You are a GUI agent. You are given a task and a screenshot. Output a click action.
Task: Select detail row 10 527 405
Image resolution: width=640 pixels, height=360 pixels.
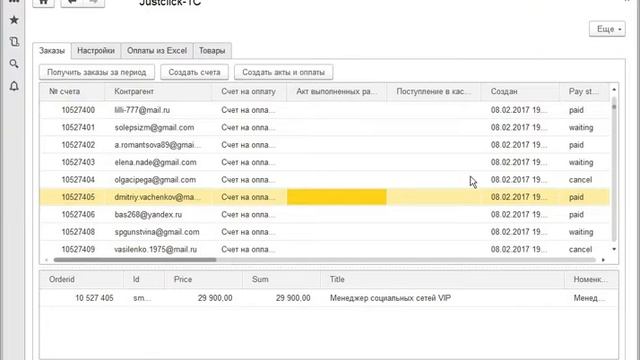point(329,298)
